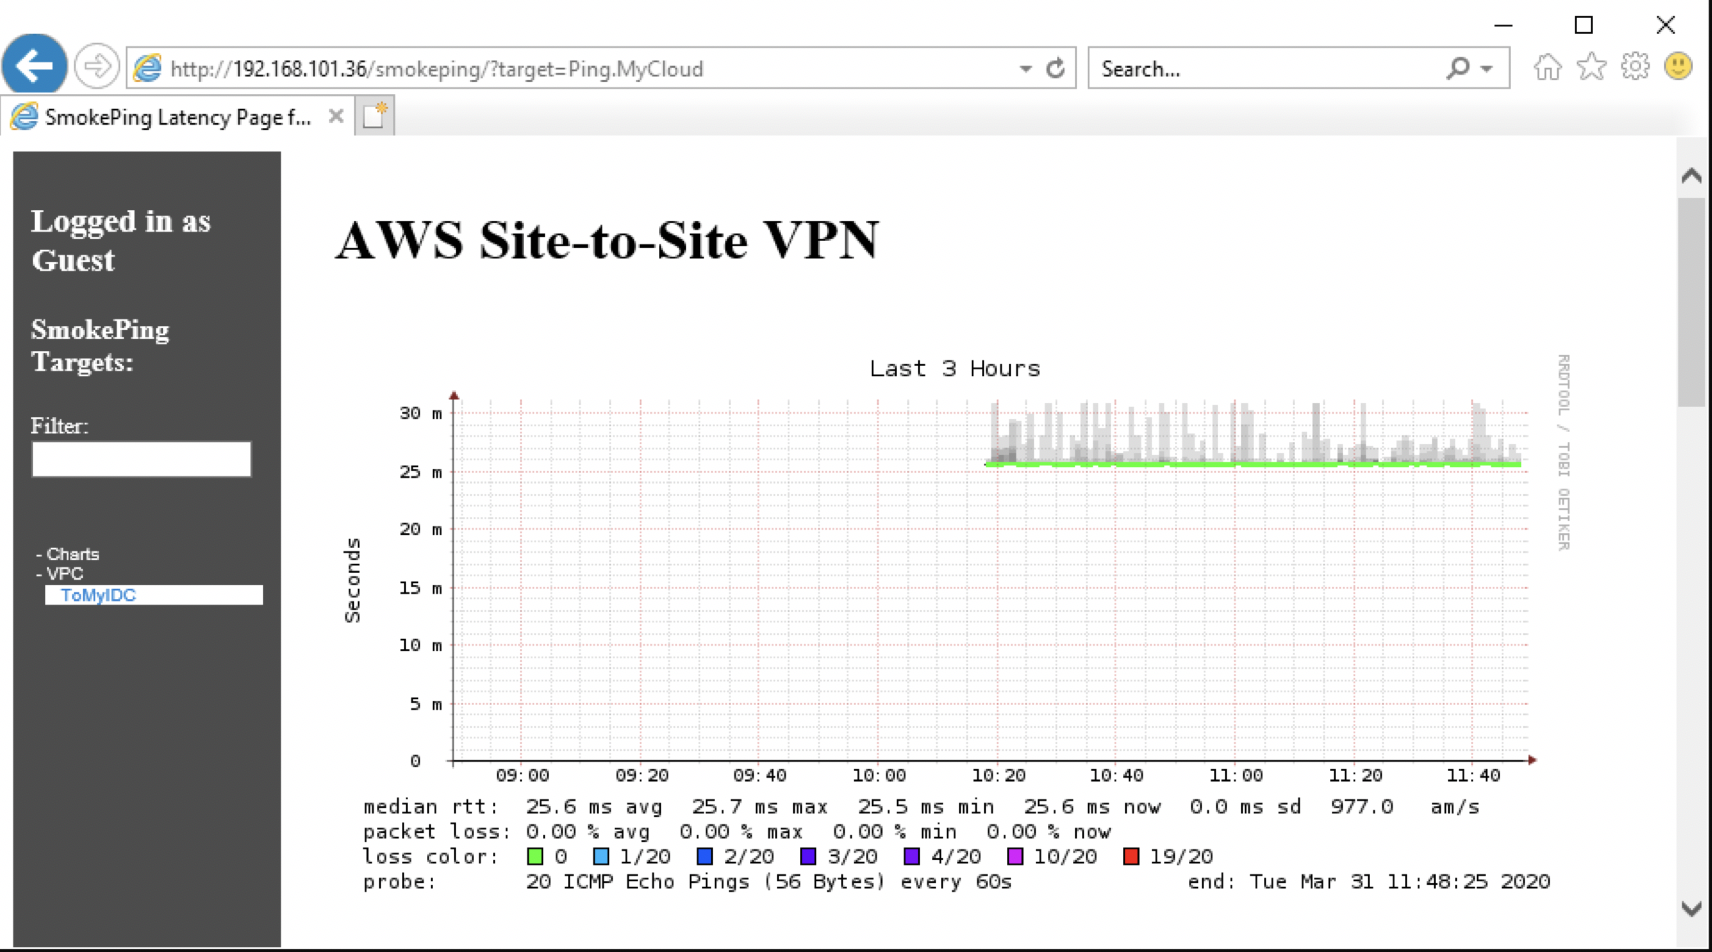The image size is (1712, 952).
Task: Open the Charts entry in targets list
Action: coord(73,554)
